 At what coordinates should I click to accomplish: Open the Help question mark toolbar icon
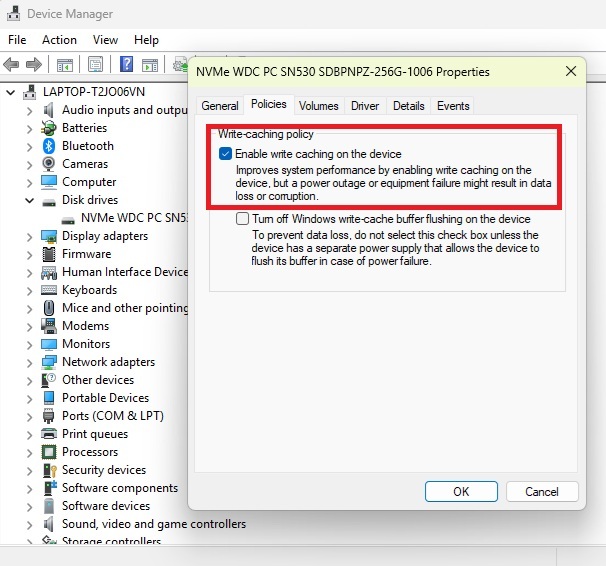pos(126,64)
